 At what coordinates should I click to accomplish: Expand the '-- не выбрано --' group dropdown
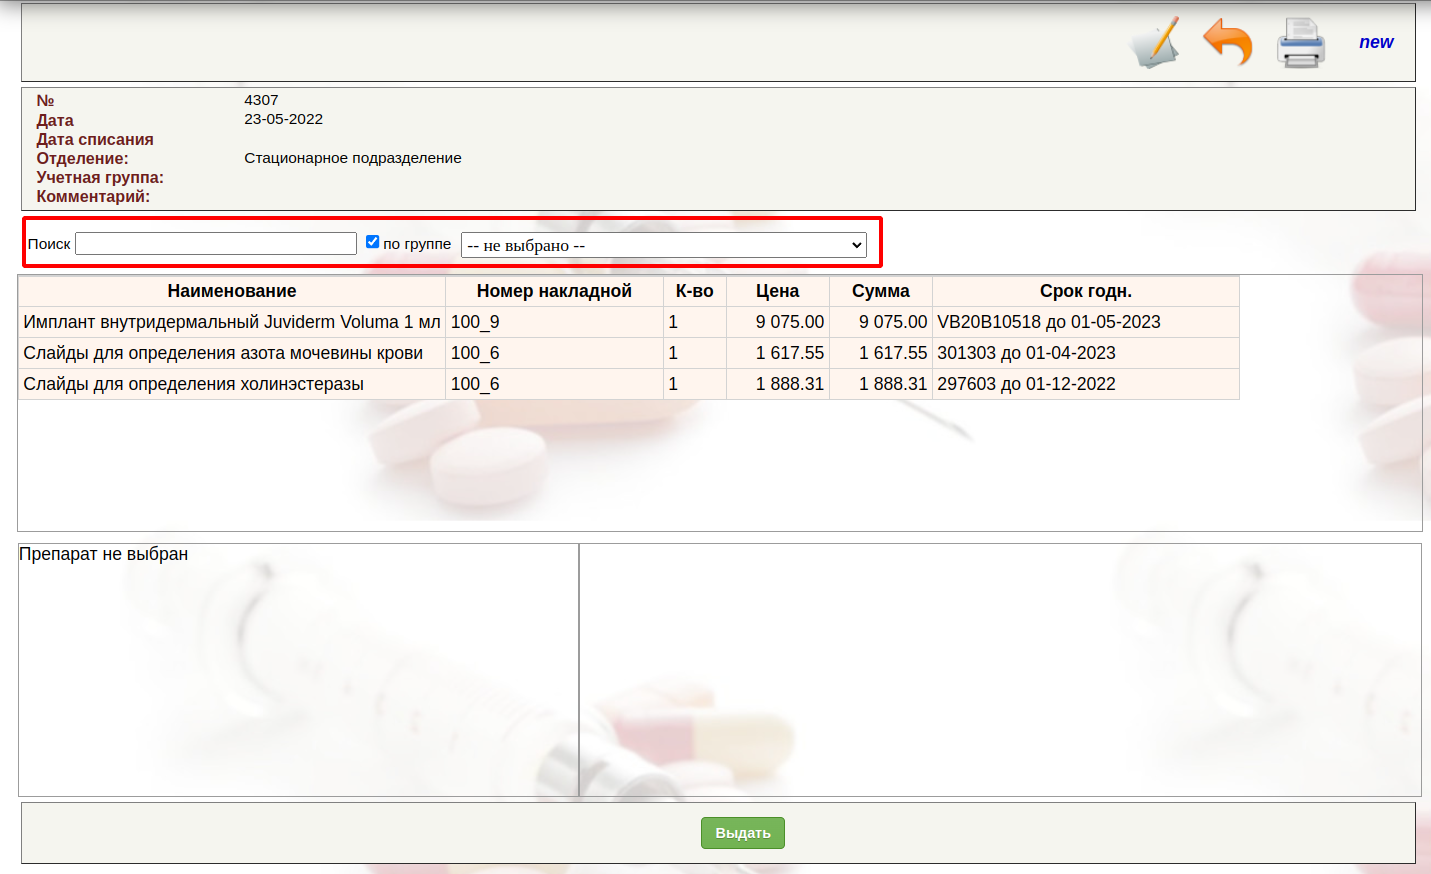pos(663,245)
